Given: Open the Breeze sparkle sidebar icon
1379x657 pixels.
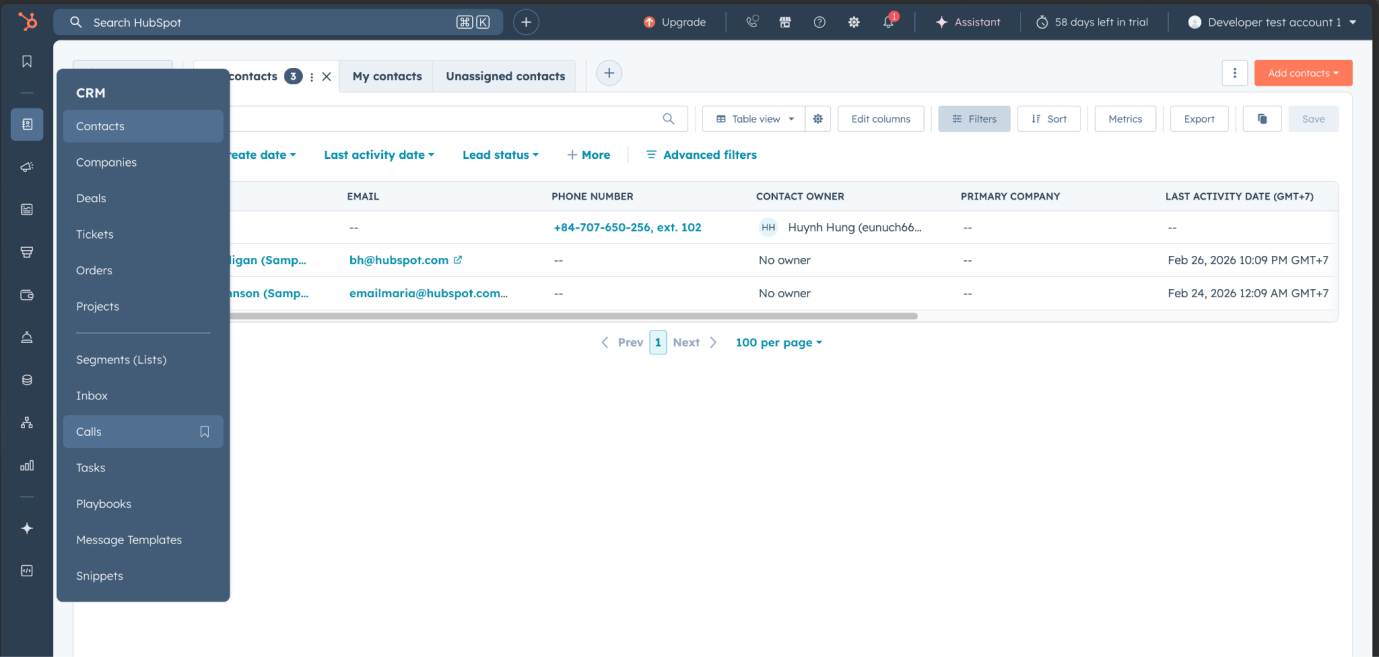Looking at the screenshot, I should point(27,528).
